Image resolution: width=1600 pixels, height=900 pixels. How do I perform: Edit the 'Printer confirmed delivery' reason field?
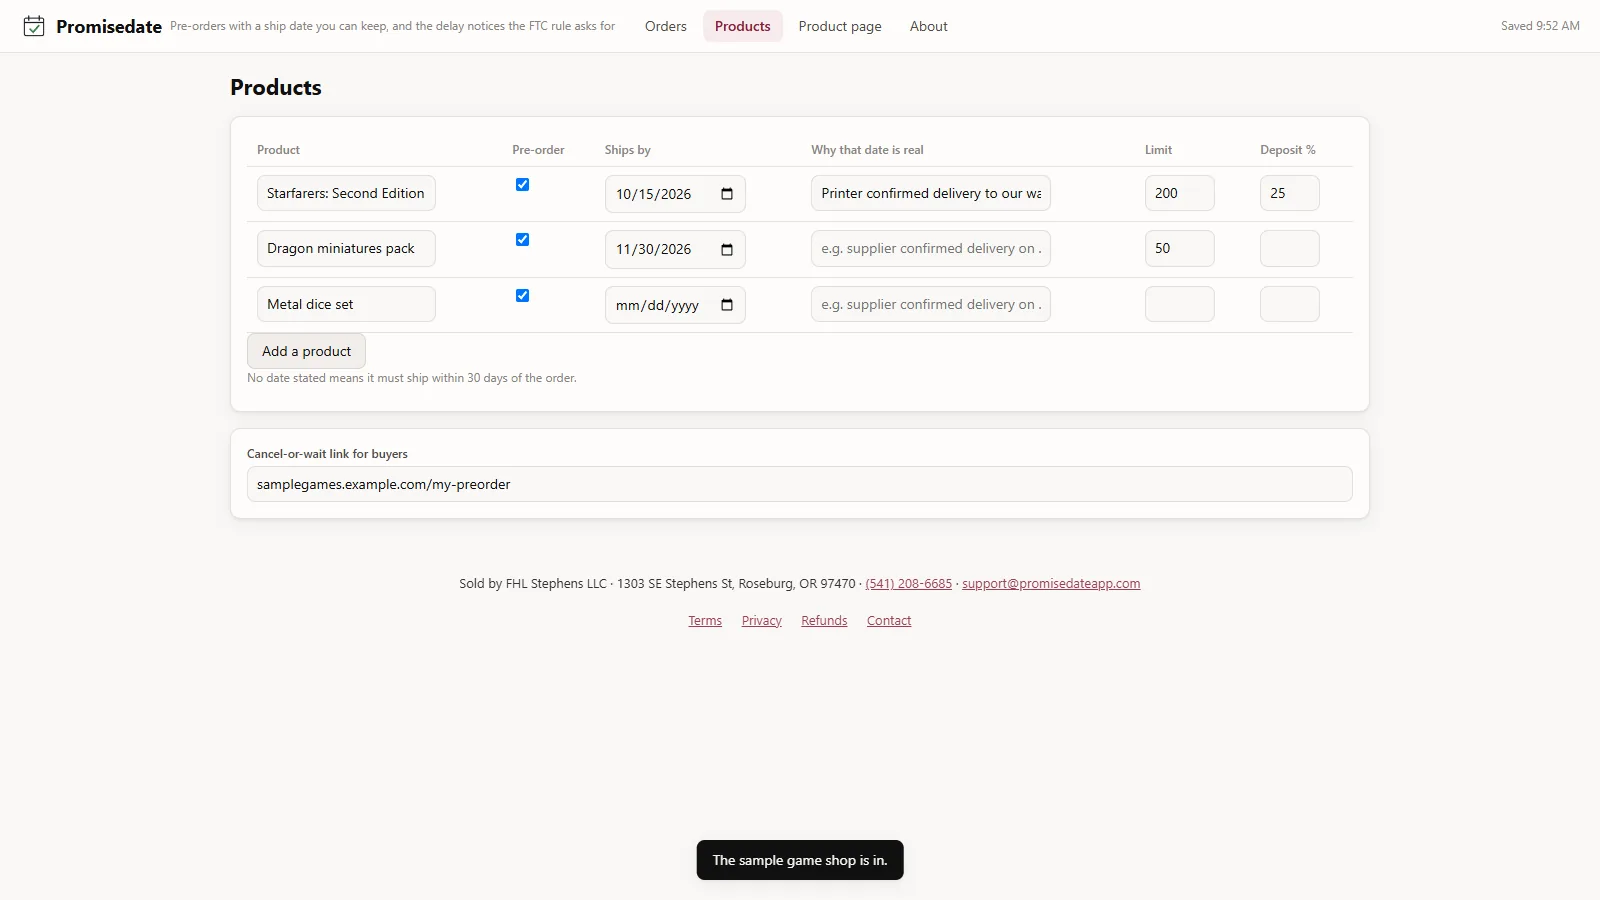(x=931, y=194)
